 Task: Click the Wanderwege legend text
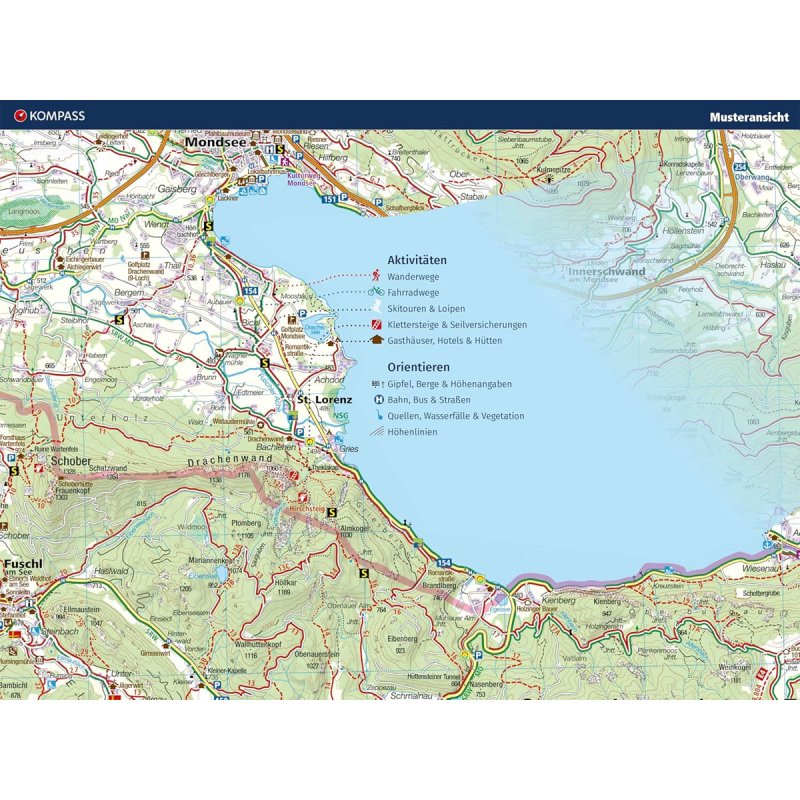coord(416,276)
